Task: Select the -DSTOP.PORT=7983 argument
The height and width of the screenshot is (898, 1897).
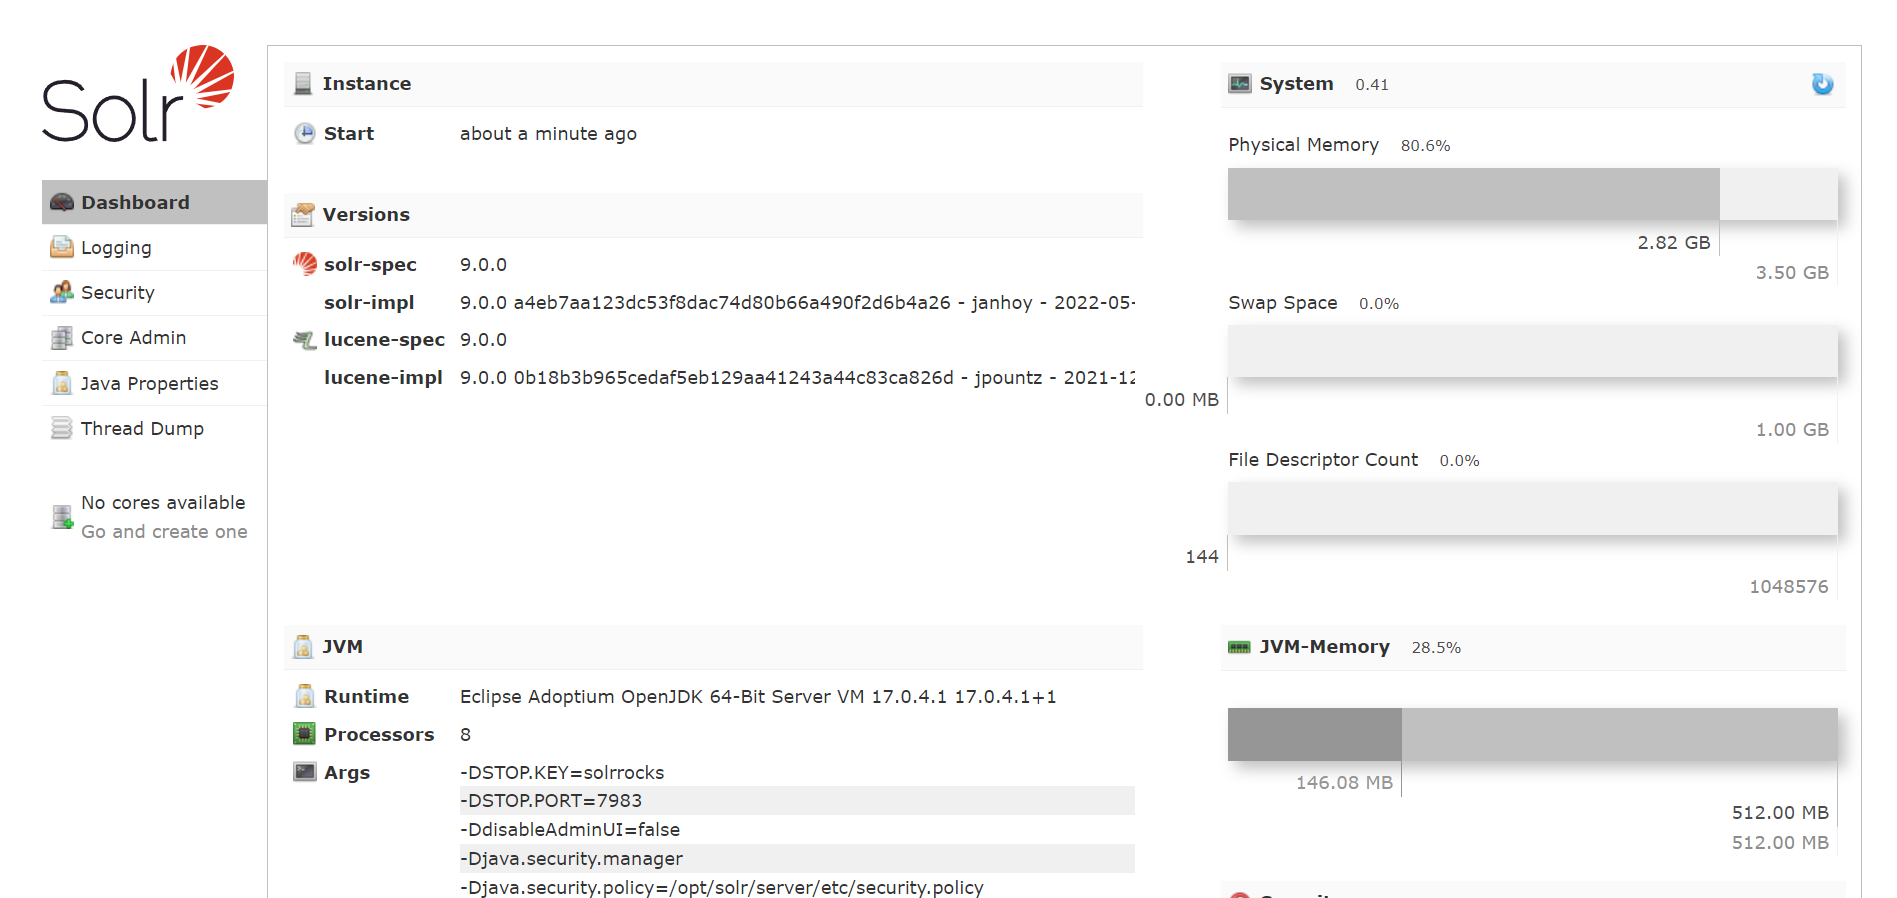Action: coord(797,801)
